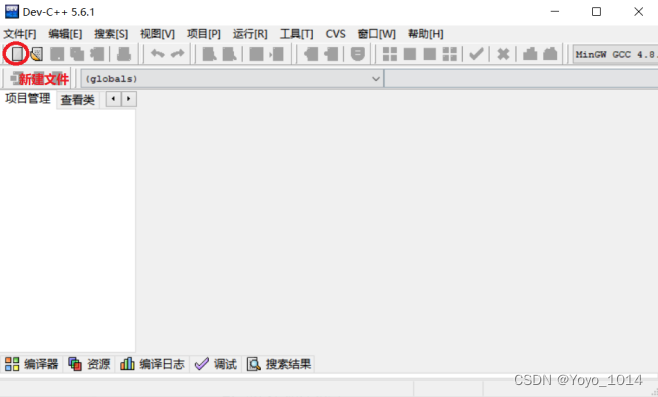Open the 视图[V] menu
Screen dimensions: 658x397
pyautogui.click(x=157, y=34)
